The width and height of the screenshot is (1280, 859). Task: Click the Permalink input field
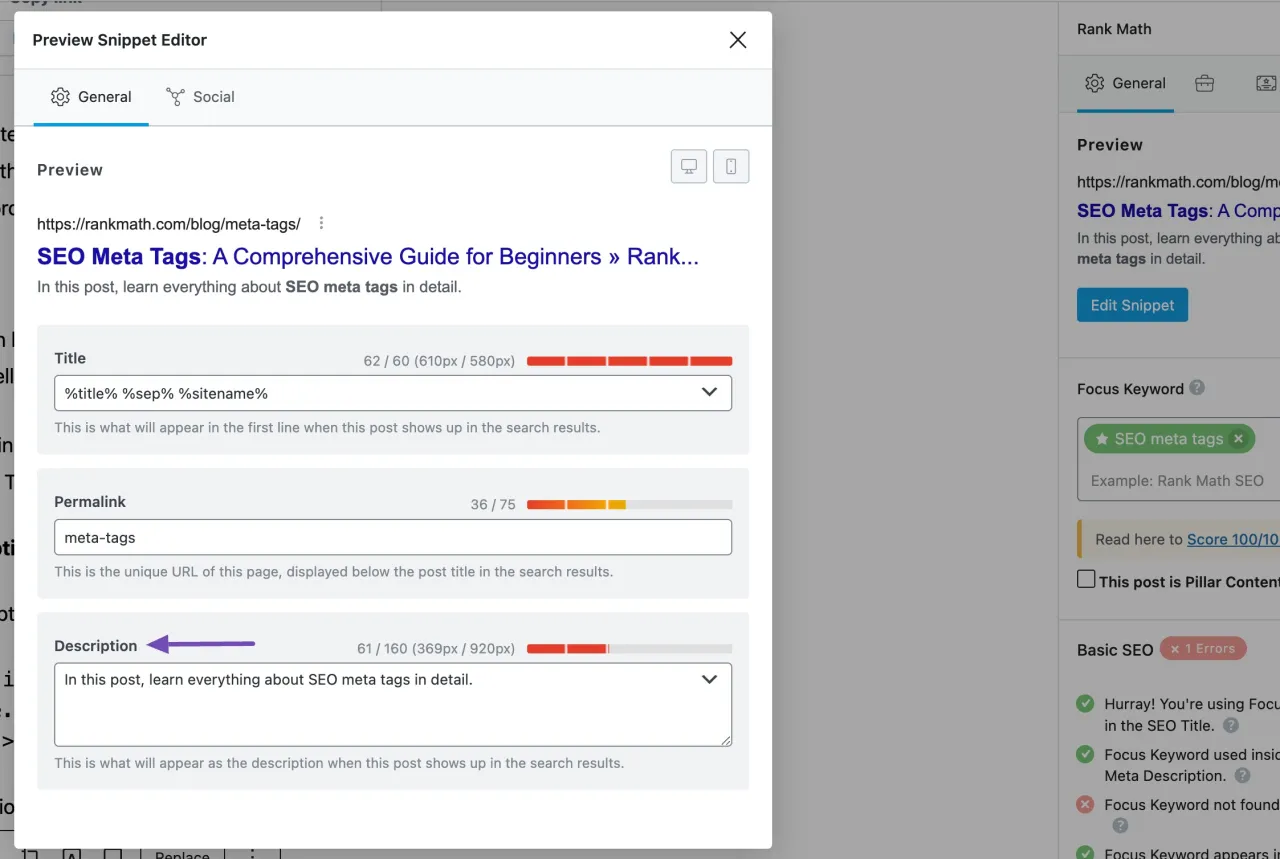point(392,538)
